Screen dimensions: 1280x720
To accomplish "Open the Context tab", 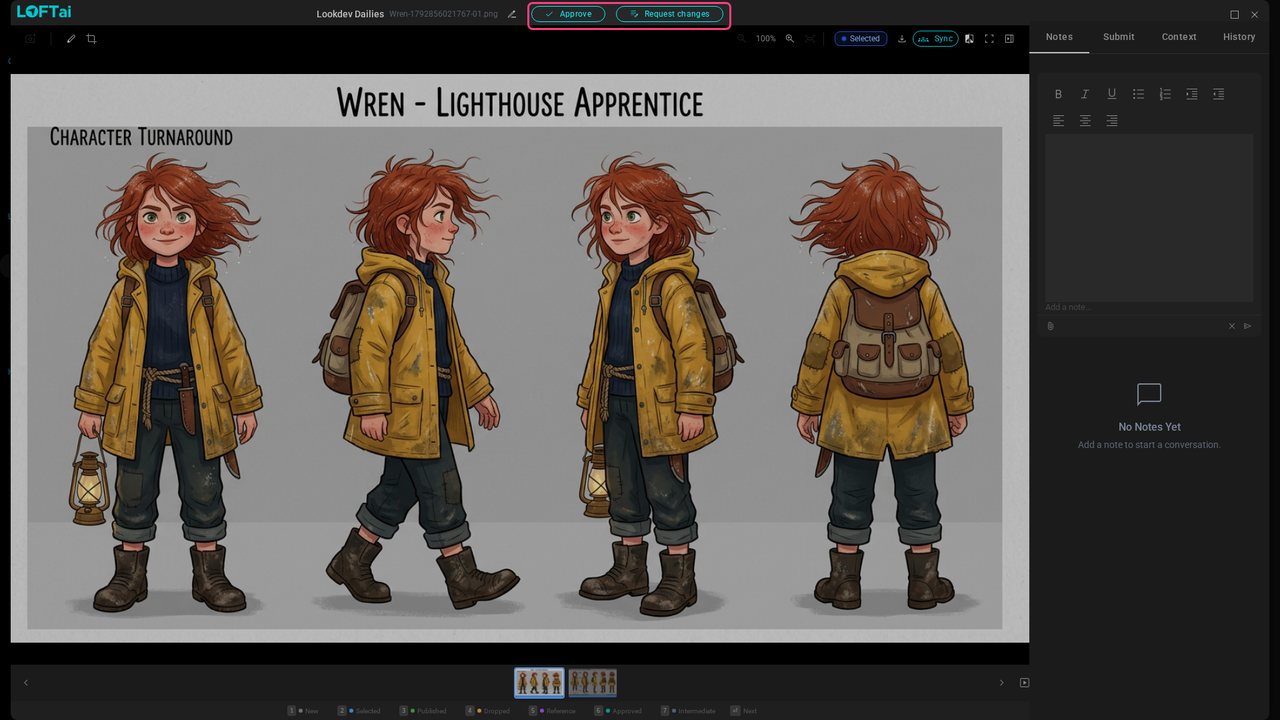I will coord(1179,37).
